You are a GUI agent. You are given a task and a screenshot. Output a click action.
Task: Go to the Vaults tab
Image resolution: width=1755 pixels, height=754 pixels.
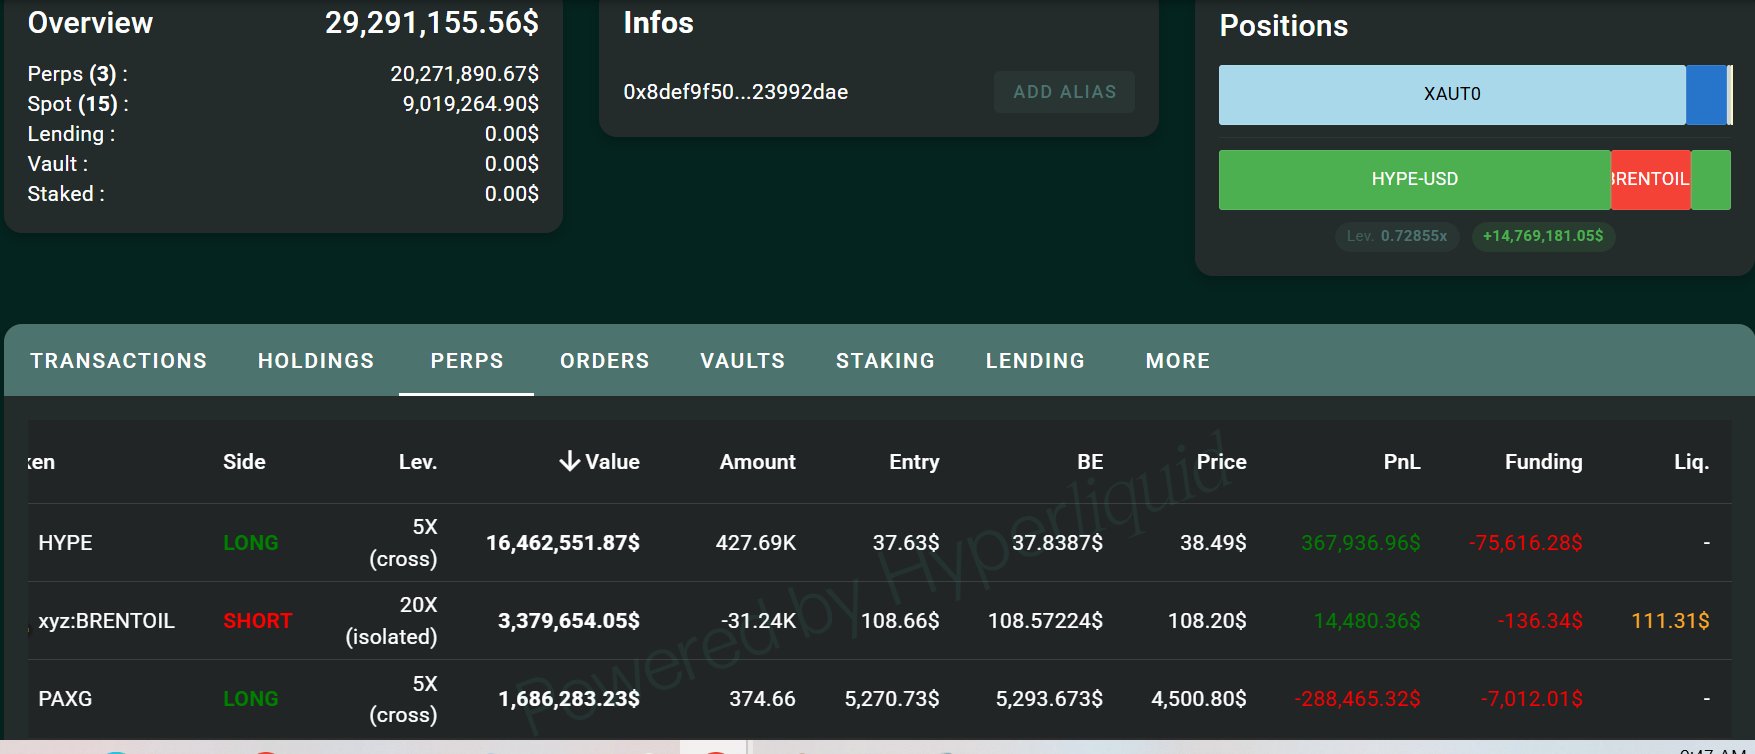click(742, 361)
